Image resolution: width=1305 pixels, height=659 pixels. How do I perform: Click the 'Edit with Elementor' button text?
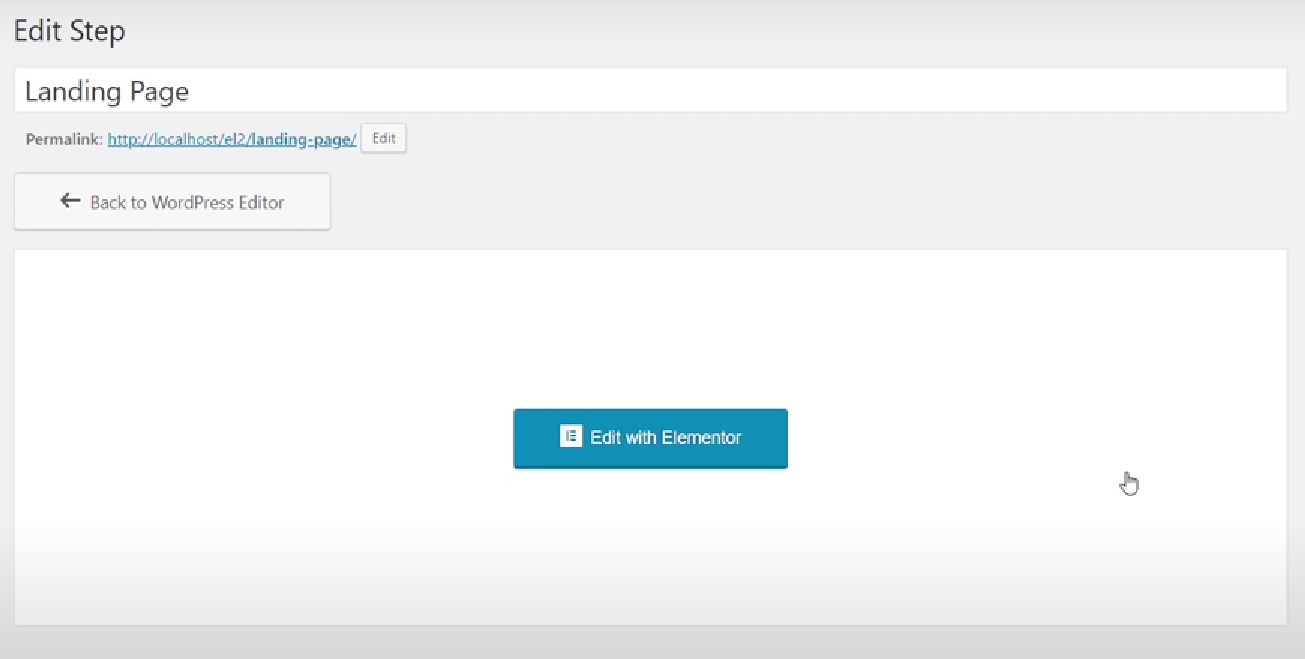pos(665,437)
